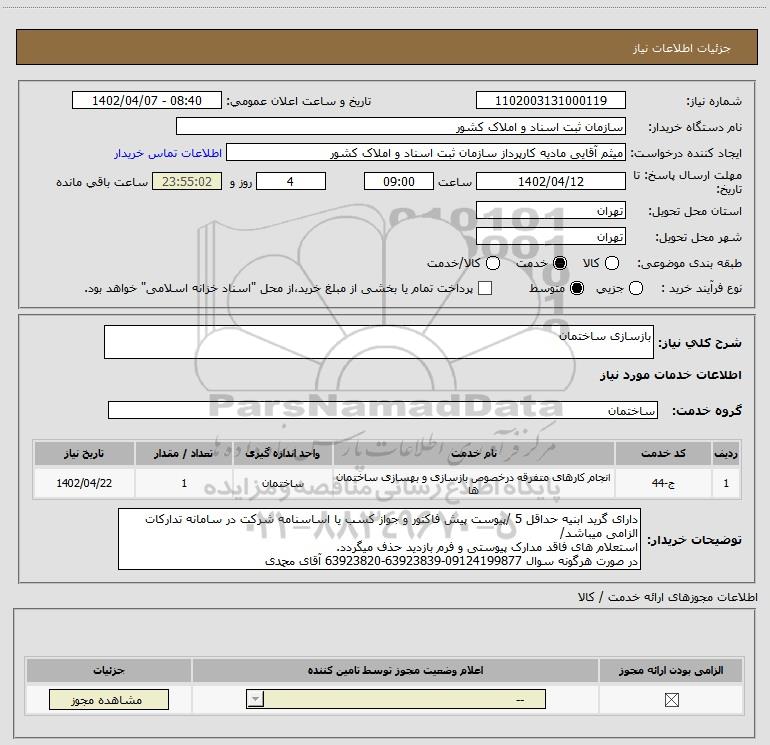Viewport: 770px width, 745px height.
Task: Click the need number field 1102003131000119
Action: [550, 100]
